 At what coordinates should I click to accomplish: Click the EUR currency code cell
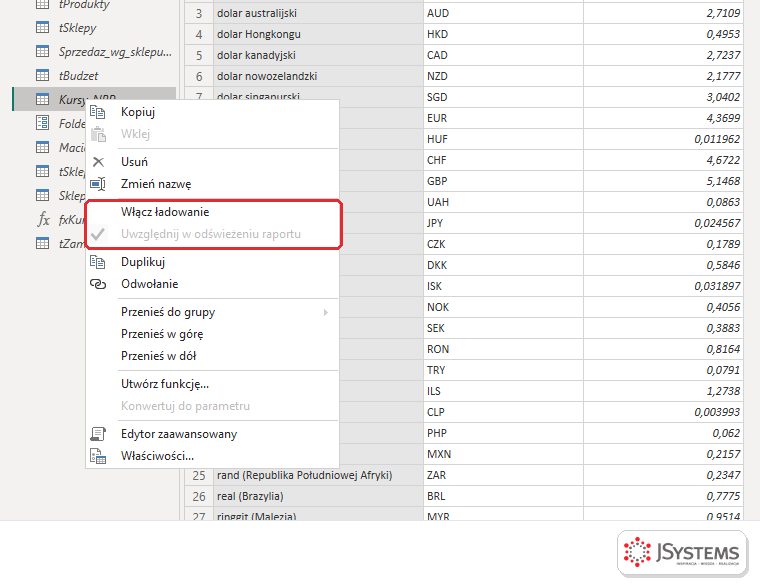(x=503, y=118)
